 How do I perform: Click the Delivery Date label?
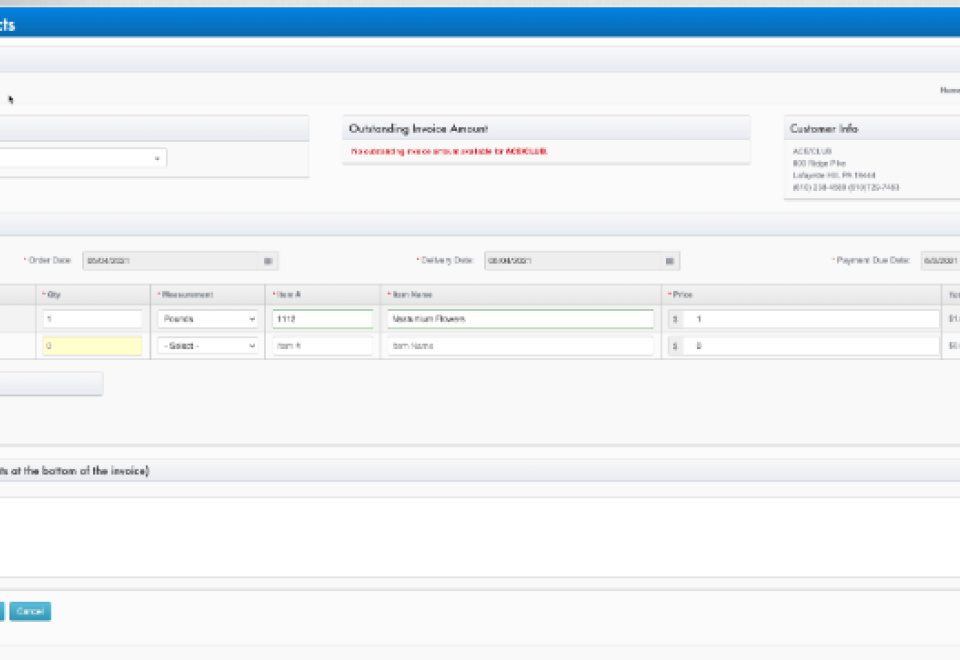(447, 260)
